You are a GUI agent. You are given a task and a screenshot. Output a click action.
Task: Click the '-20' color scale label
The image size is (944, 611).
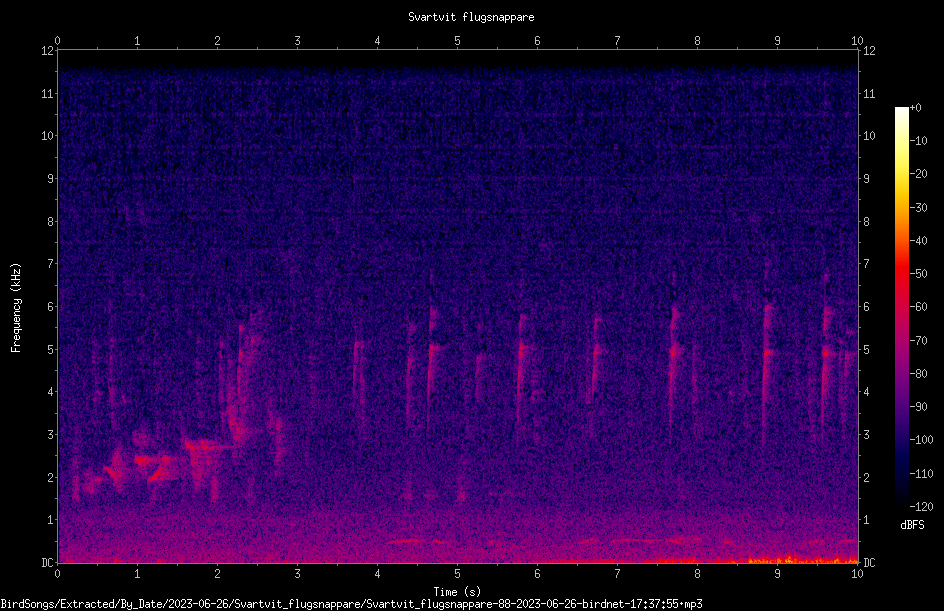[918, 174]
